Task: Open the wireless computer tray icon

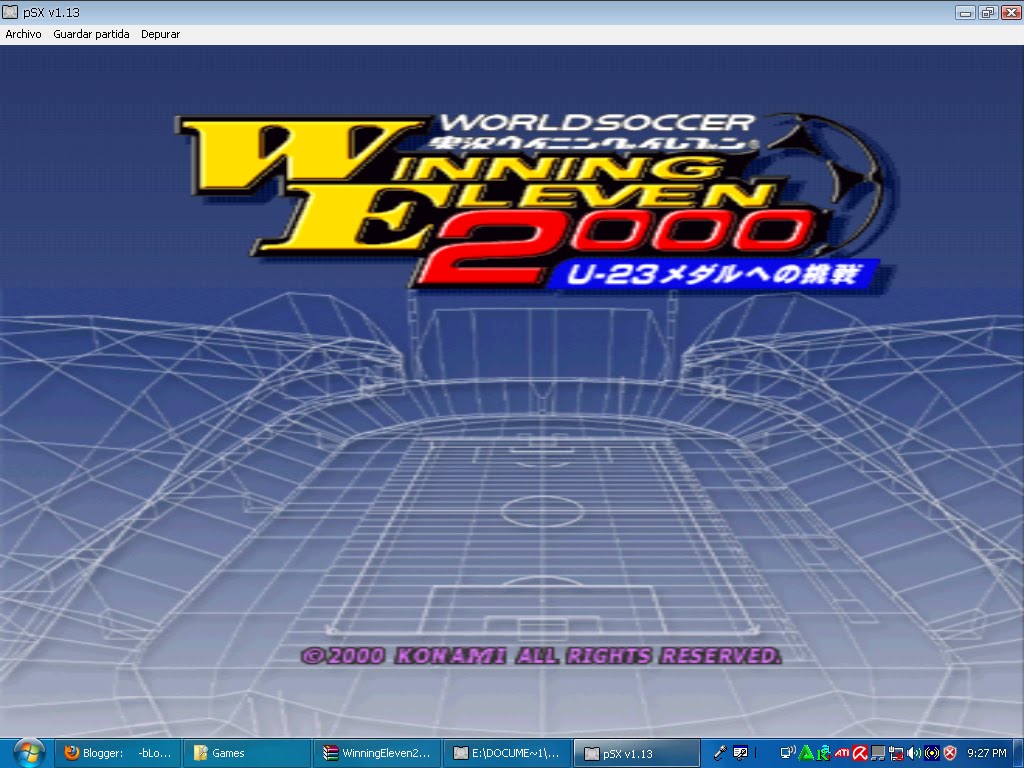Action: 788,753
